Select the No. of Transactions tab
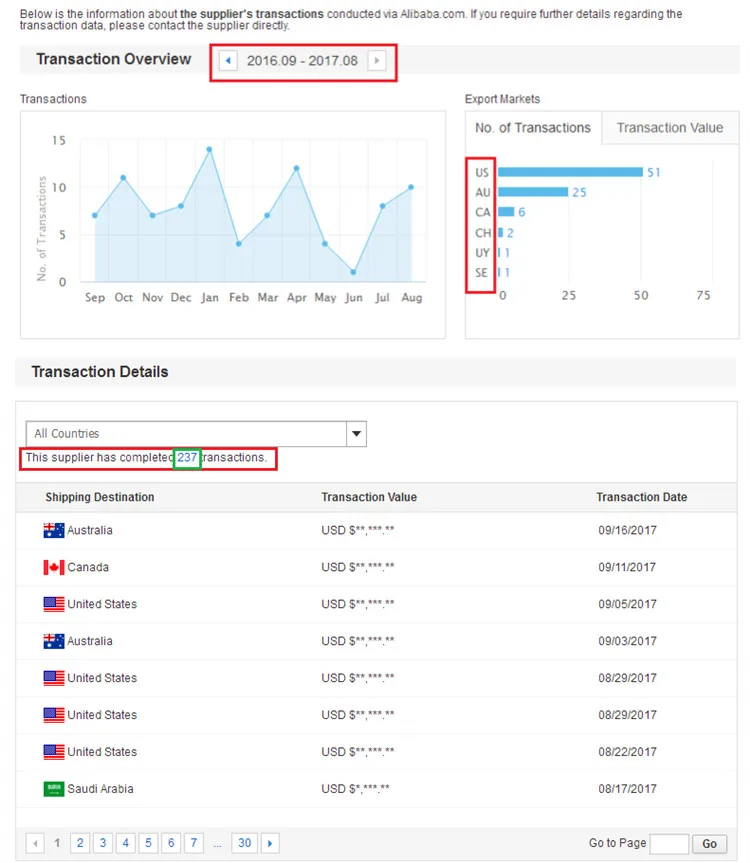Screen dimensions: 750x863 point(533,128)
